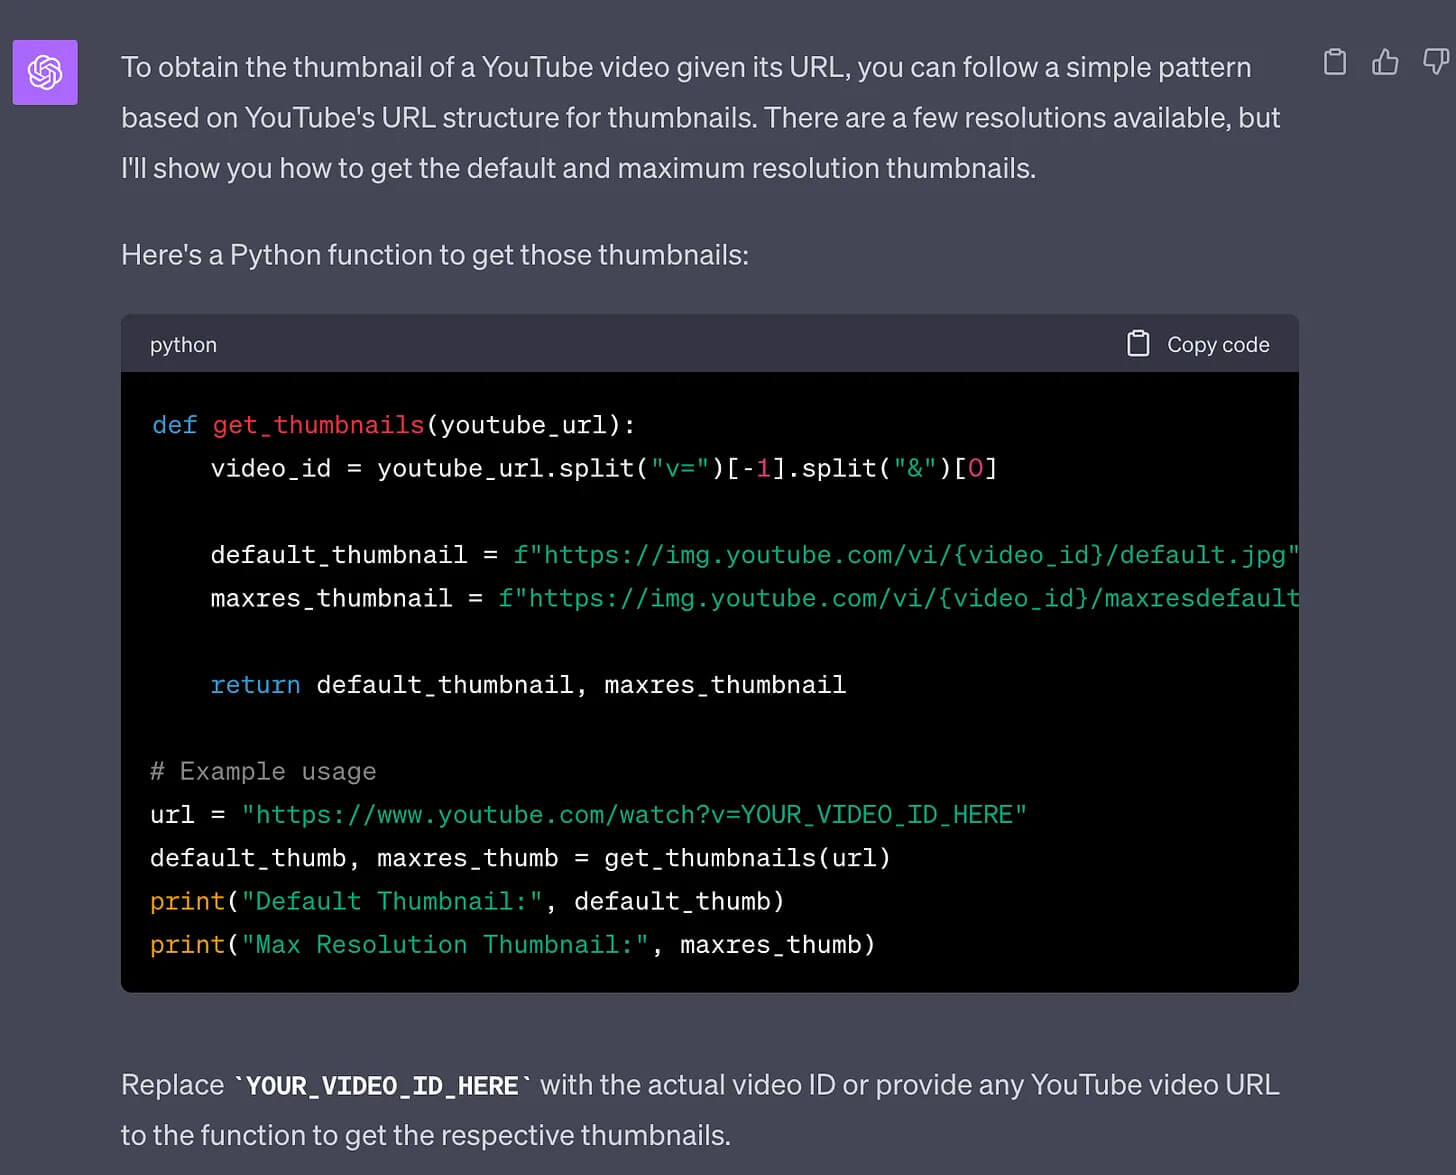1456x1175 pixels.
Task: Give the response a thumbs down
Action: (x=1436, y=62)
